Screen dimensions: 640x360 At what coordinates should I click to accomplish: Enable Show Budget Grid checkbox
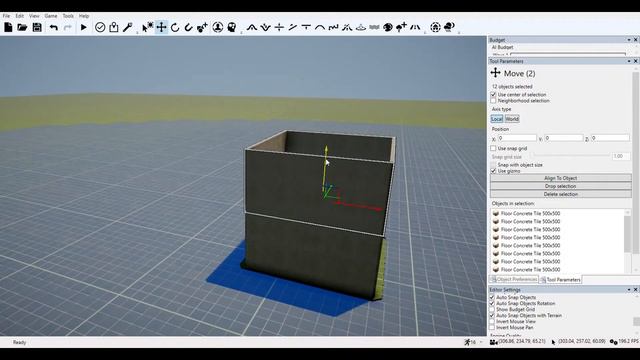pos(492,309)
